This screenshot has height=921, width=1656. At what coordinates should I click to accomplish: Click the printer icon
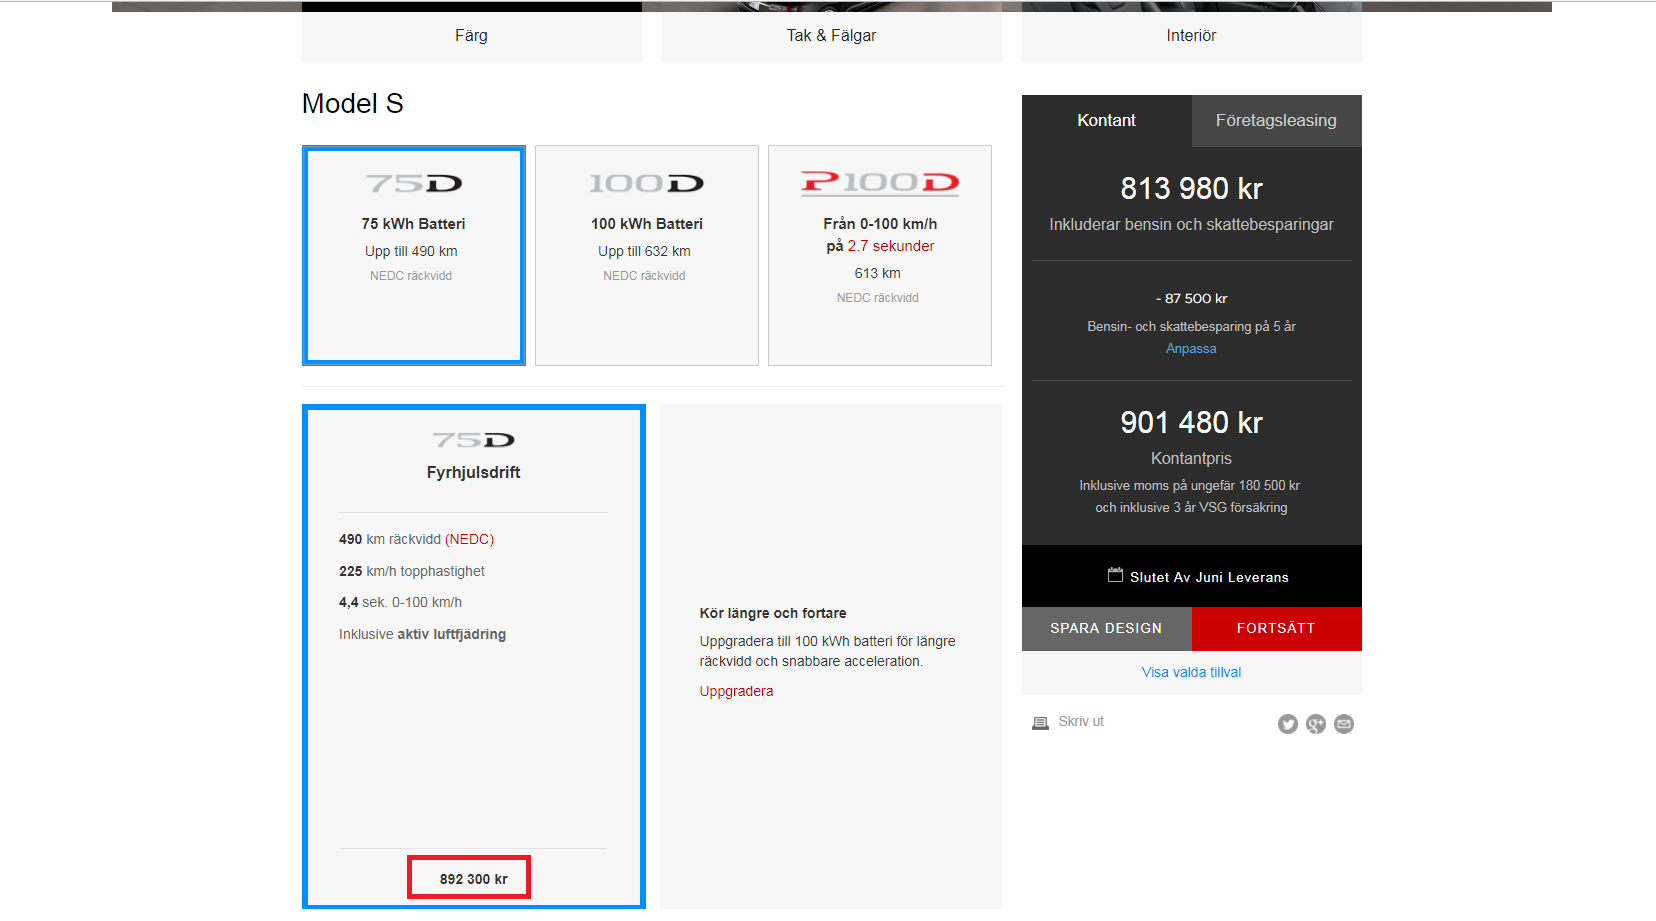(x=1040, y=723)
